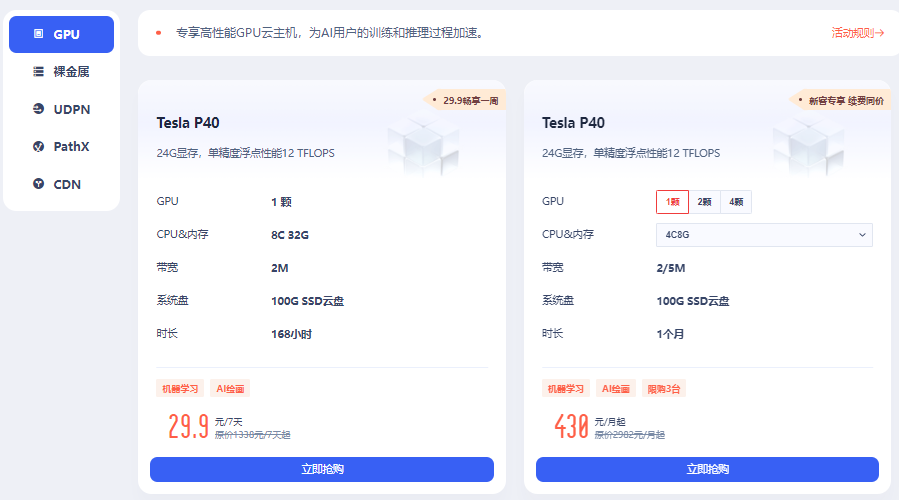This screenshot has width=899, height=500.
Task: Click AI绘画 tag in 29.9 card
Action: pyautogui.click(x=230, y=389)
